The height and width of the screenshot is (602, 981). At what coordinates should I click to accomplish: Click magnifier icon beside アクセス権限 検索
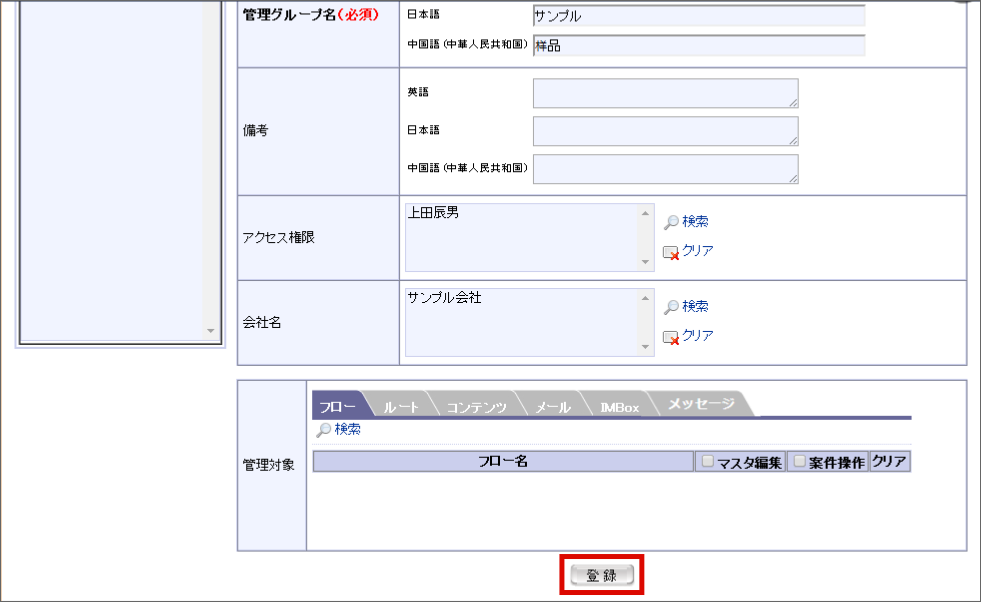point(671,222)
